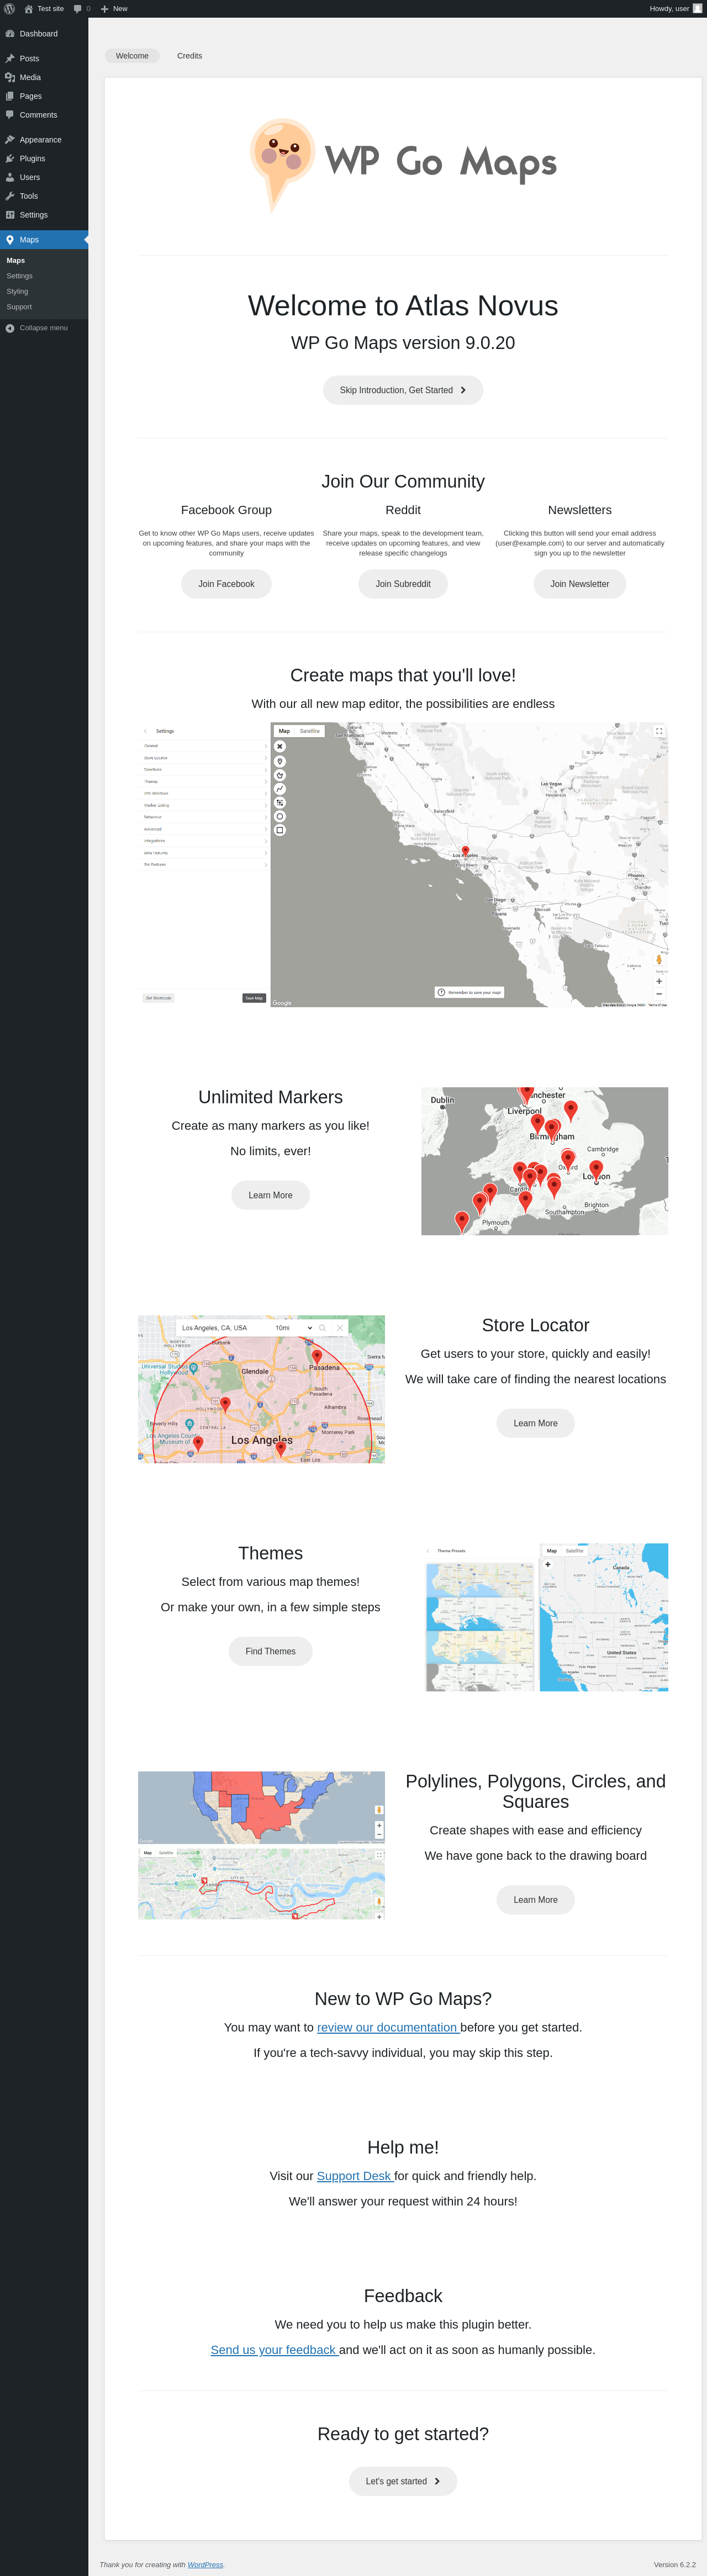Screen dimensions: 707x2576
Task: Click the main Settings sliders icon in the sidebar
Action: (10, 215)
